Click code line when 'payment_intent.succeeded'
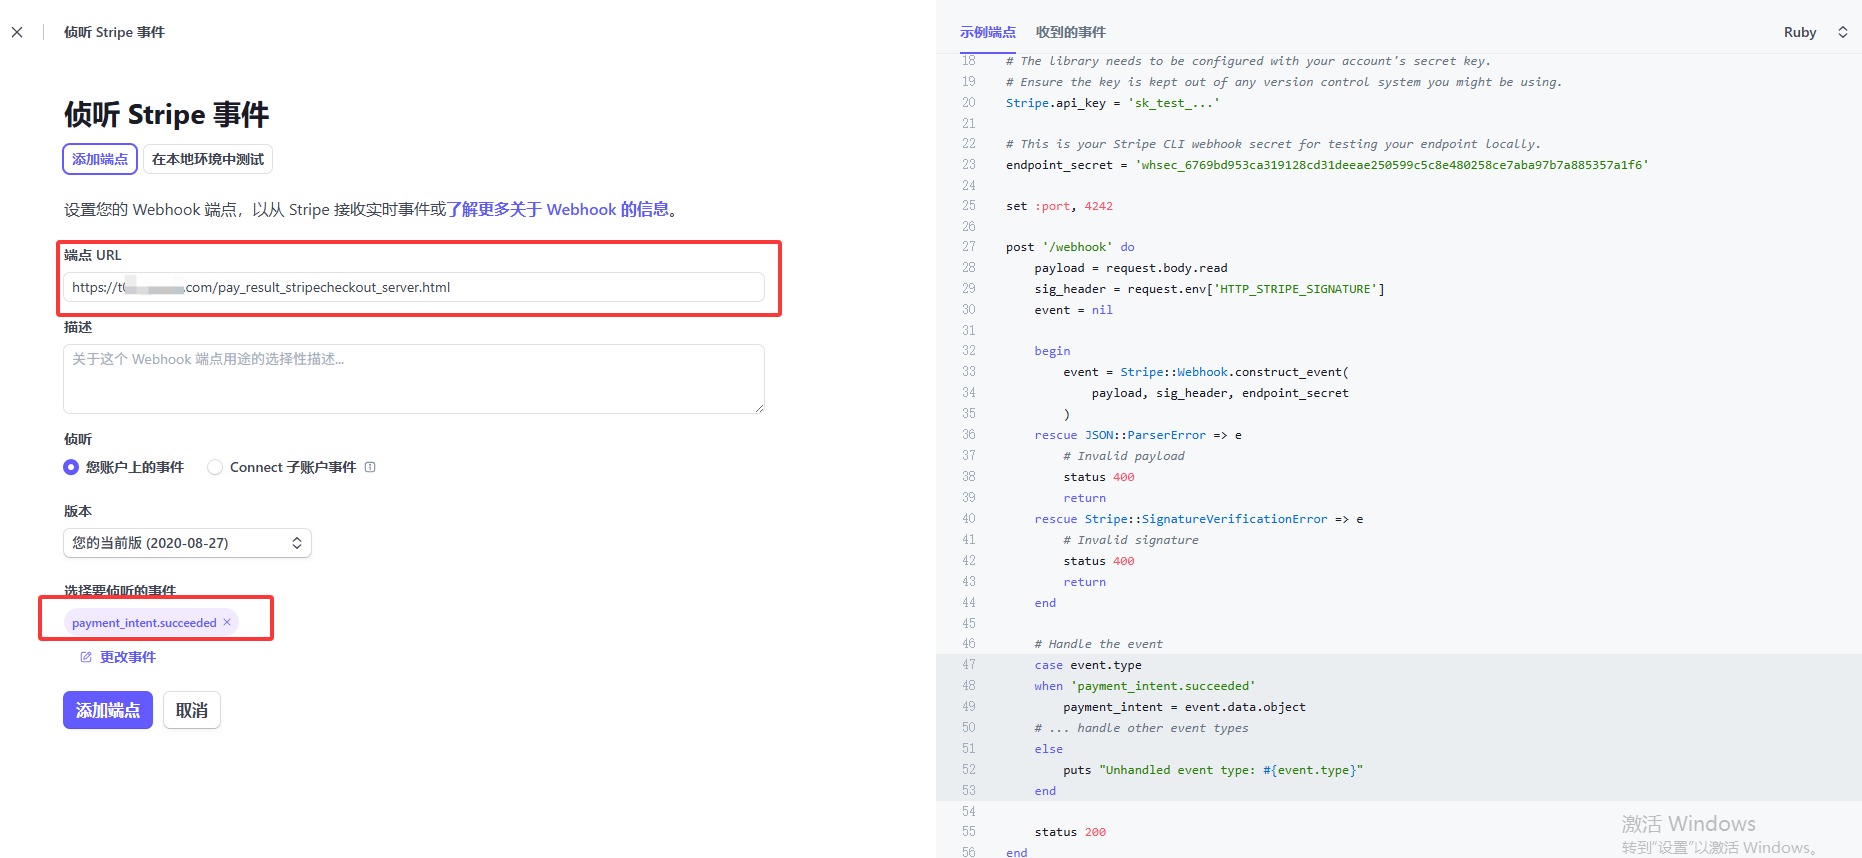This screenshot has width=1862, height=858. click(1145, 686)
